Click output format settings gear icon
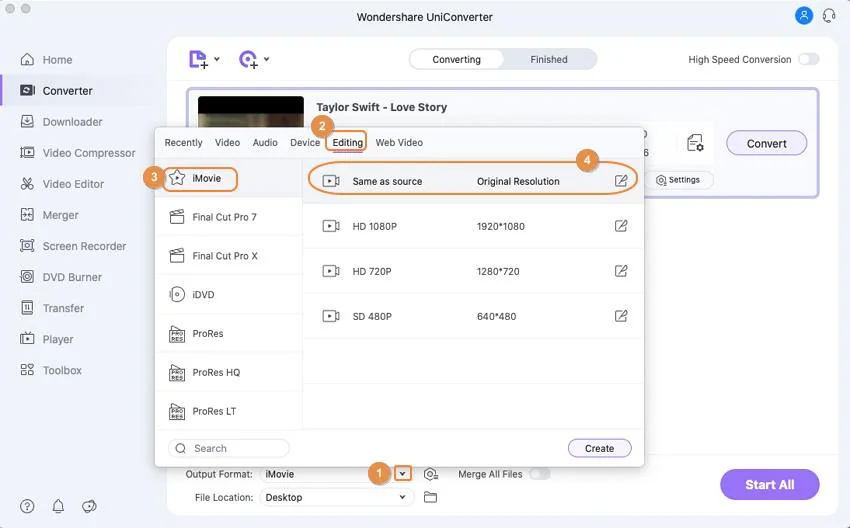The image size is (850, 528). (x=431, y=474)
